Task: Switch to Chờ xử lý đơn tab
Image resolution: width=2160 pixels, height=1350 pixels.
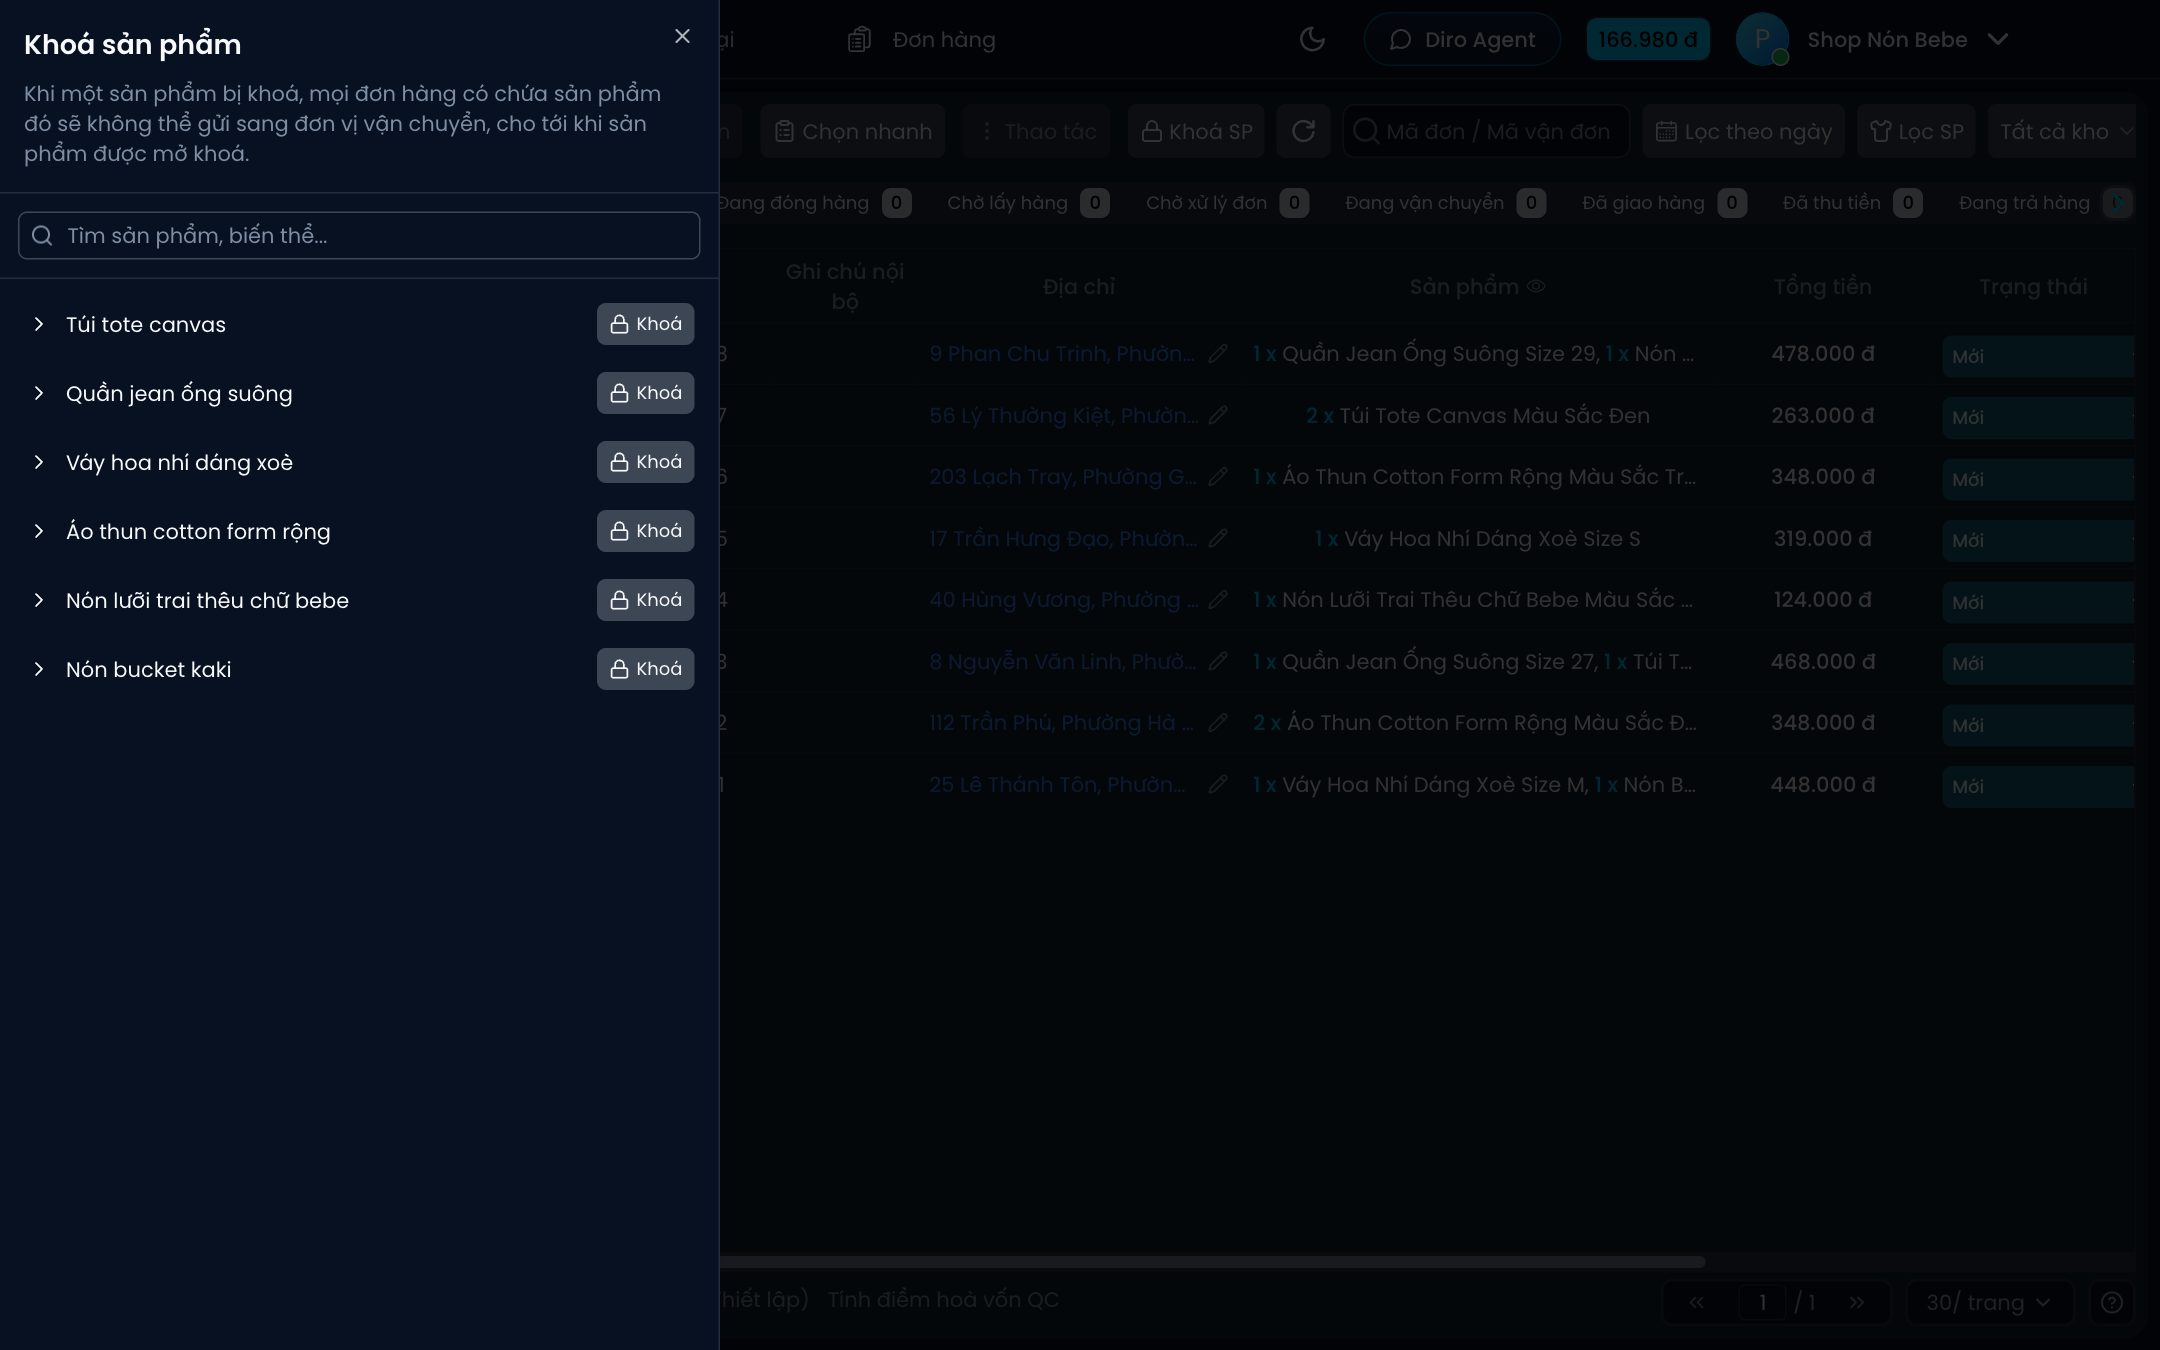Action: coord(1226,203)
